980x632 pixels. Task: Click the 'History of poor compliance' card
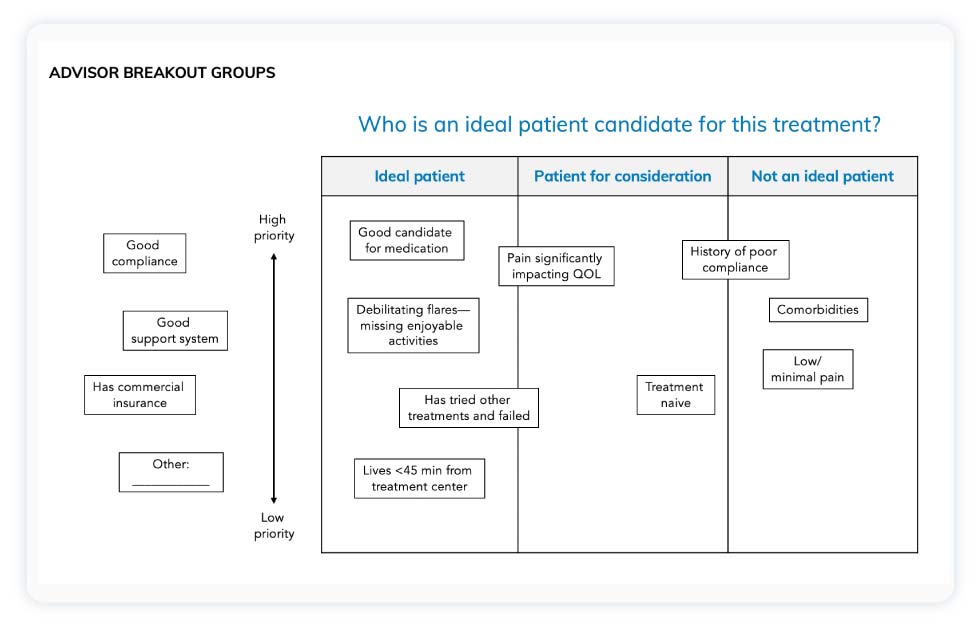click(735, 260)
